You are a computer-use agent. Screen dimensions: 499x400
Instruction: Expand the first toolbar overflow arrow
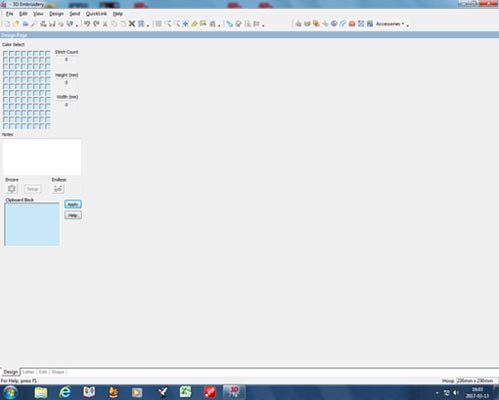point(77,25)
